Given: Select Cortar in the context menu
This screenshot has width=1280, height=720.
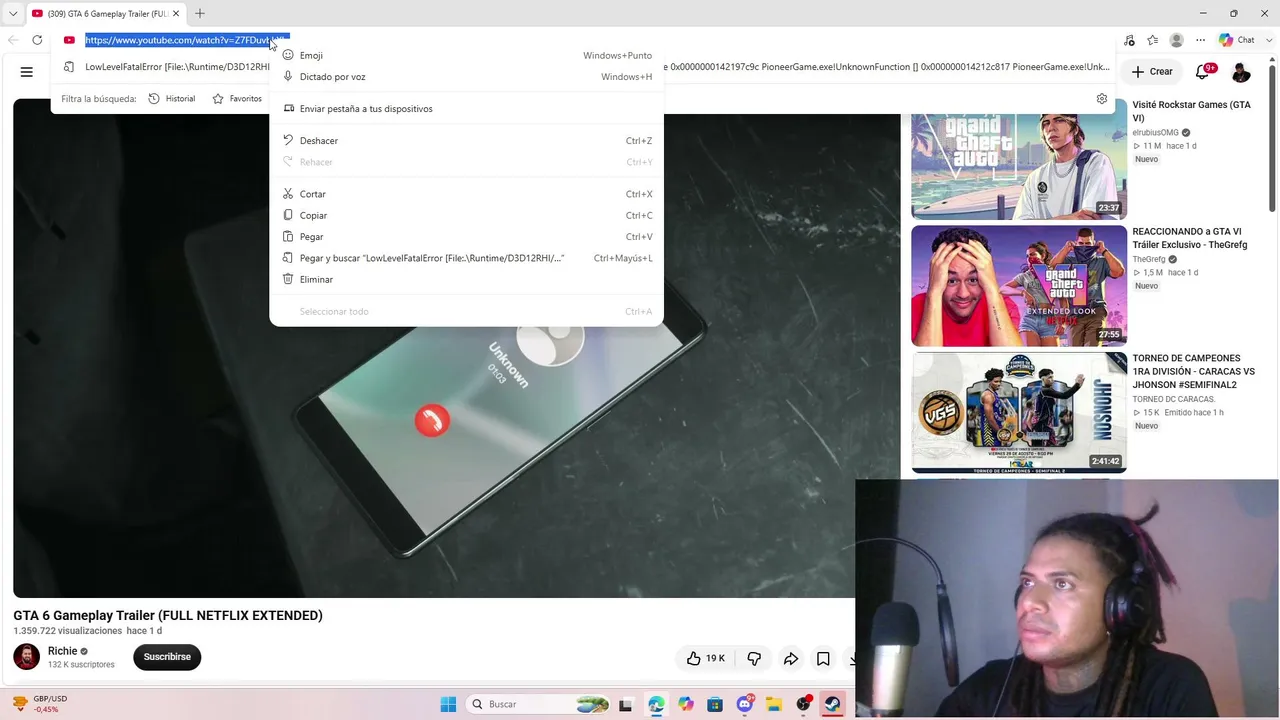Looking at the screenshot, I should (466, 194).
